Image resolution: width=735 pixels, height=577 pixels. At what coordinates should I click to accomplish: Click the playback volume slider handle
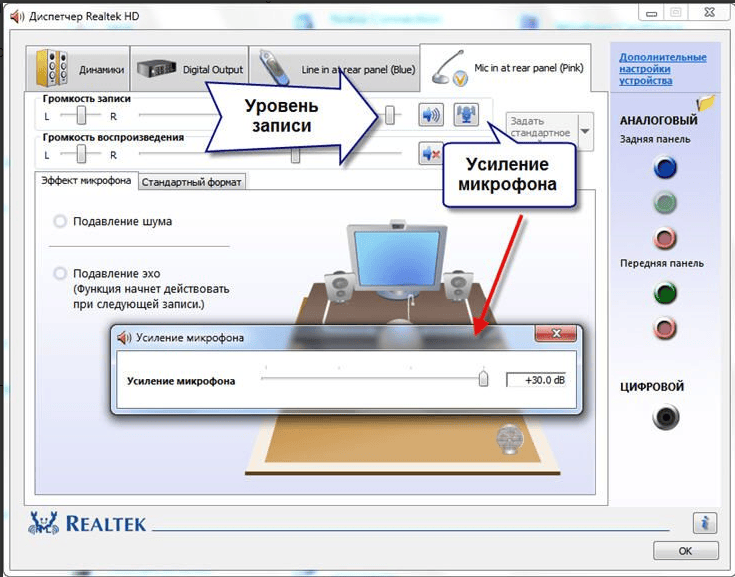[x=295, y=155]
